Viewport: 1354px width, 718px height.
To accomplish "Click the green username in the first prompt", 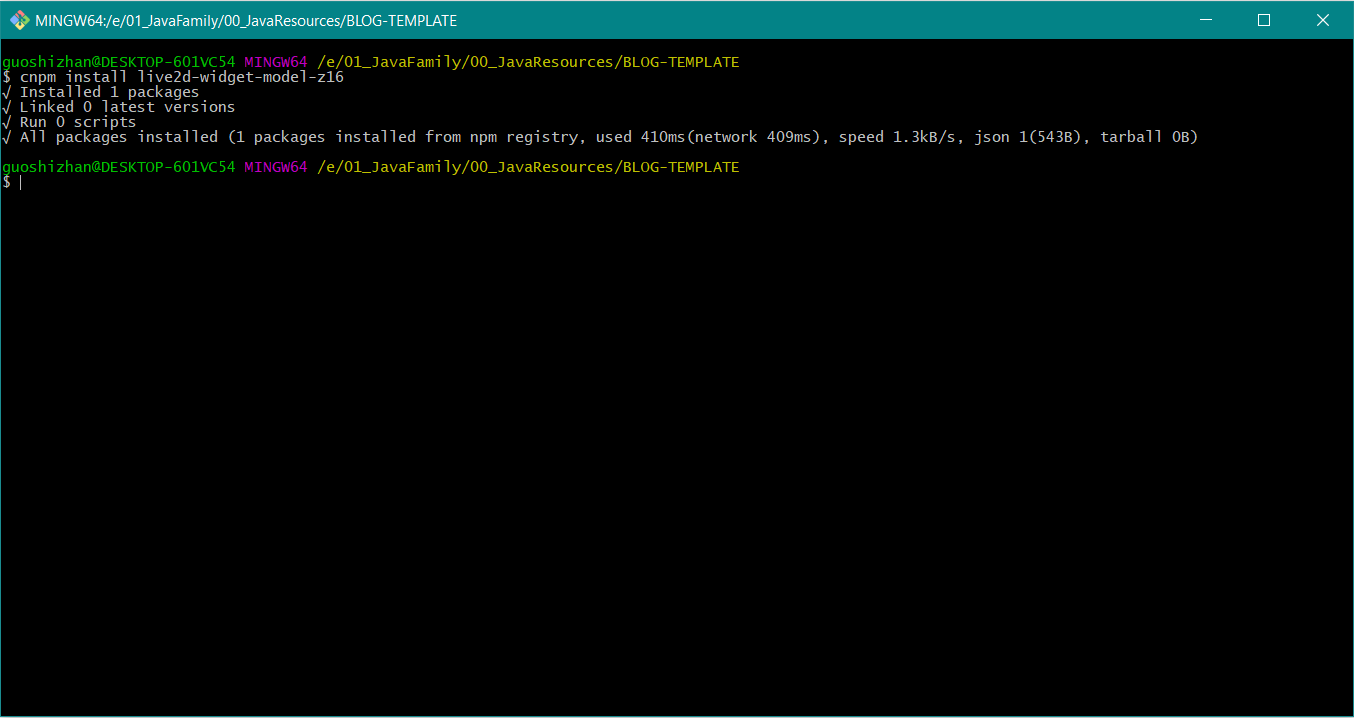I will (x=118, y=62).
